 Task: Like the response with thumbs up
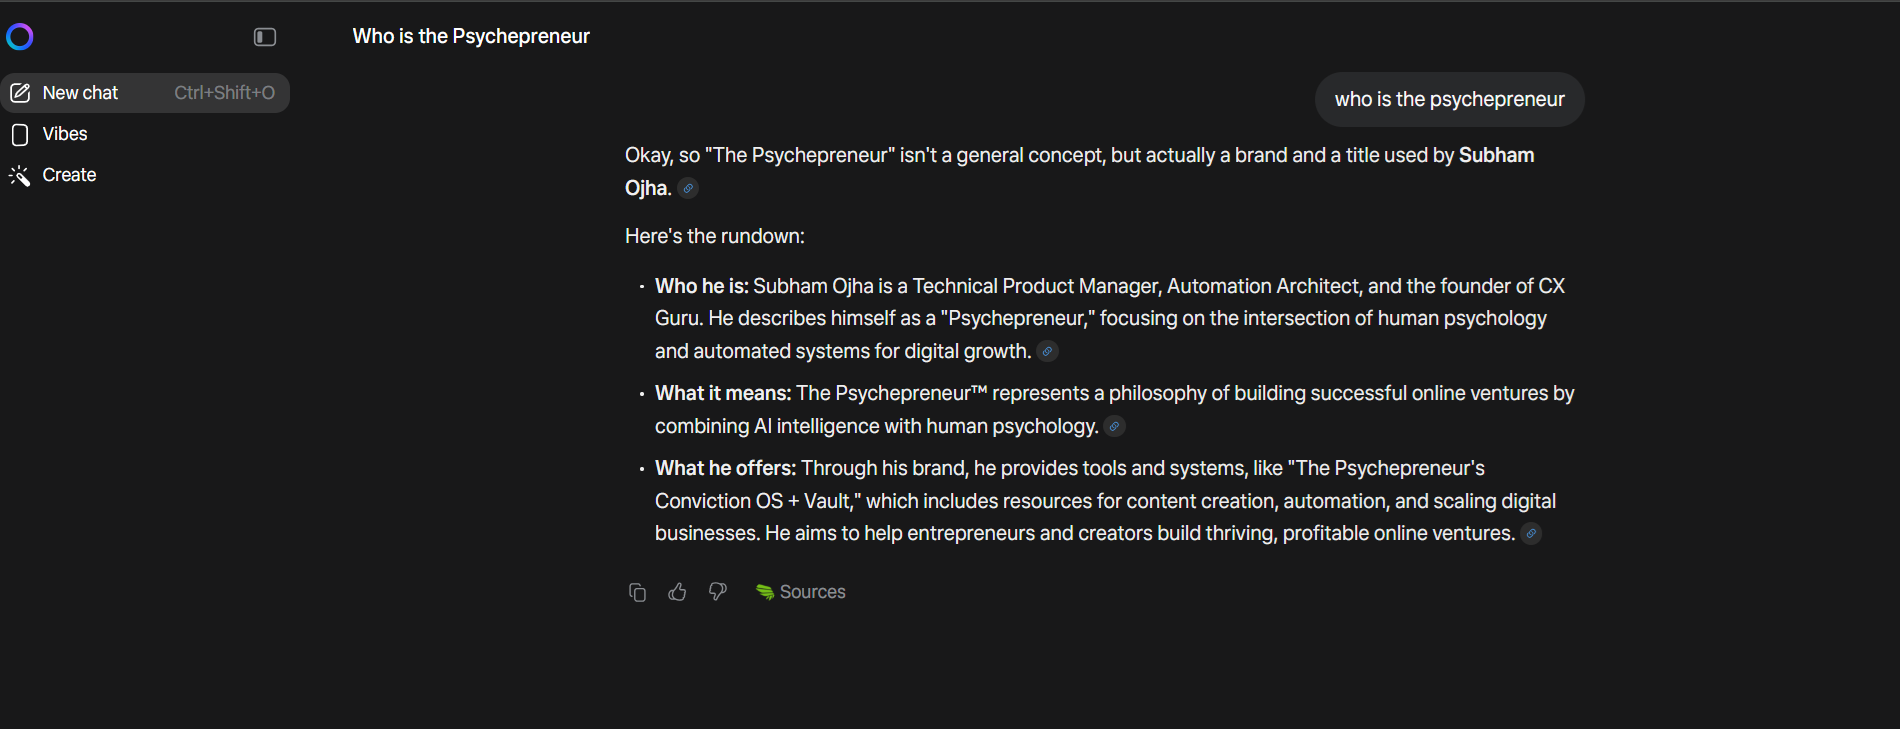[677, 592]
